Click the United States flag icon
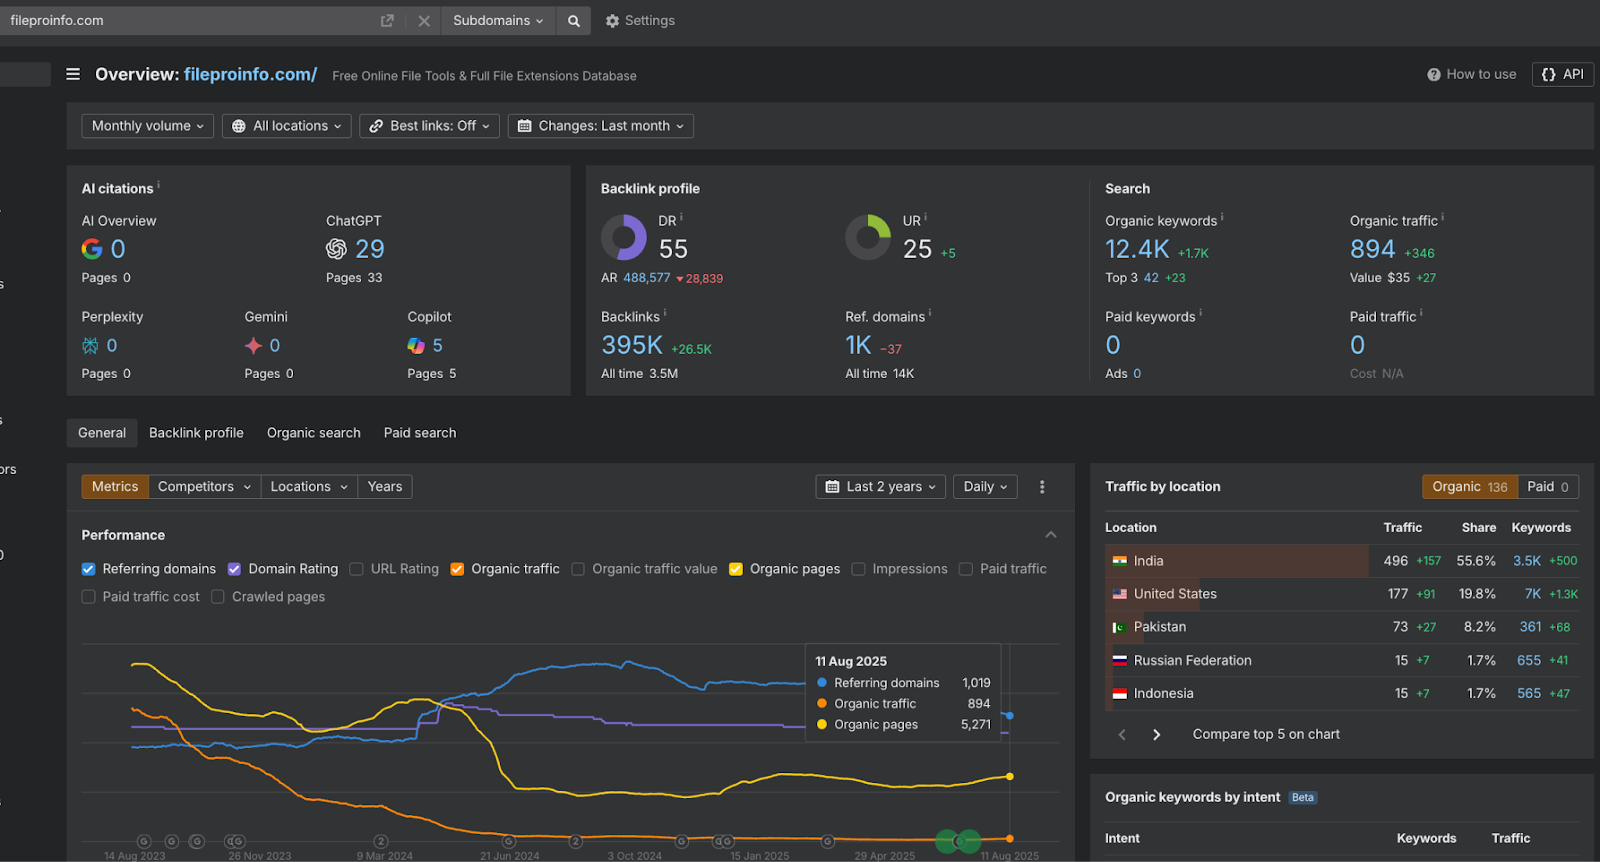 (1120, 594)
